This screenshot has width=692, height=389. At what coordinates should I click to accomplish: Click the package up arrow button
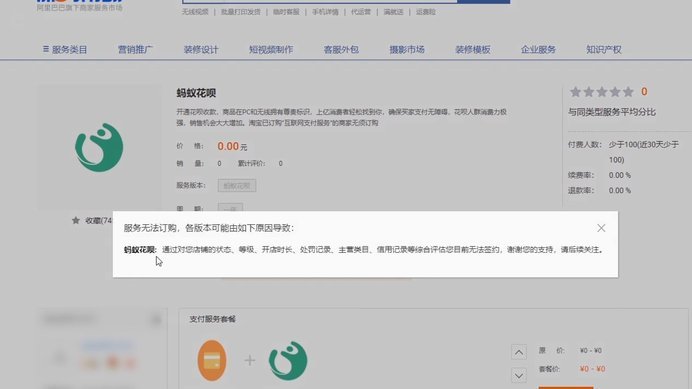tap(519, 352)
